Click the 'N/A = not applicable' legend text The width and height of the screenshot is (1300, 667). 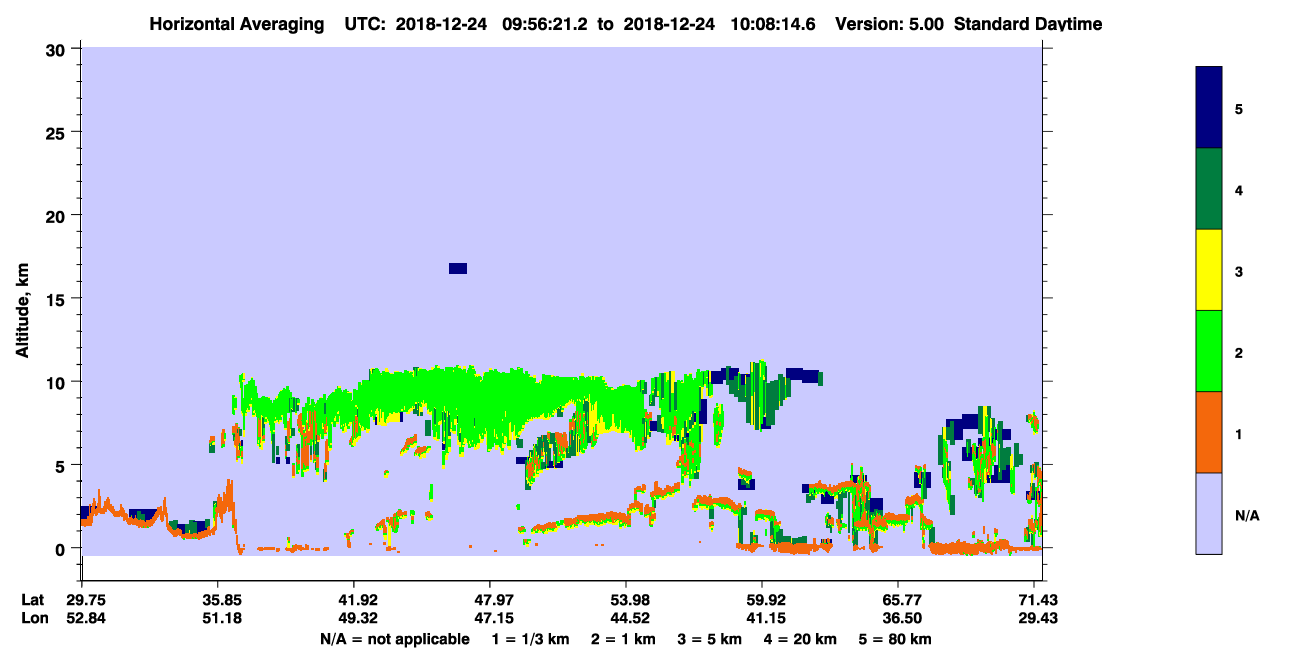click(394, 639)
